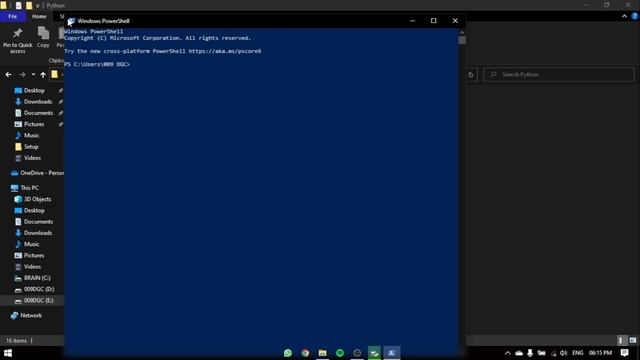Select Downloads in Quick access list
The height and width of the screenshot is (360, 640).
coord(38,102)
